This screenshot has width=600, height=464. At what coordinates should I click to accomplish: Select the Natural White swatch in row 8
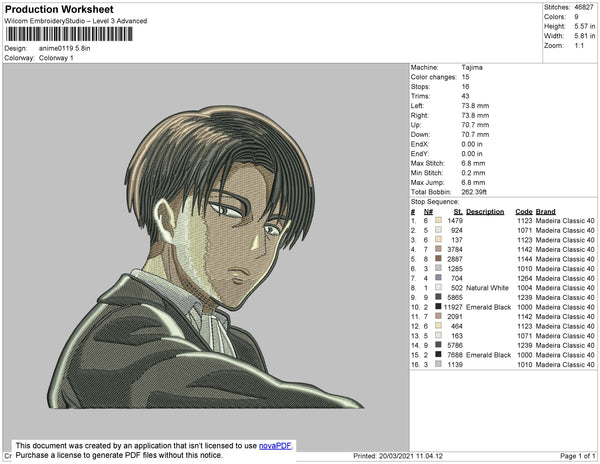click(439, 287)
